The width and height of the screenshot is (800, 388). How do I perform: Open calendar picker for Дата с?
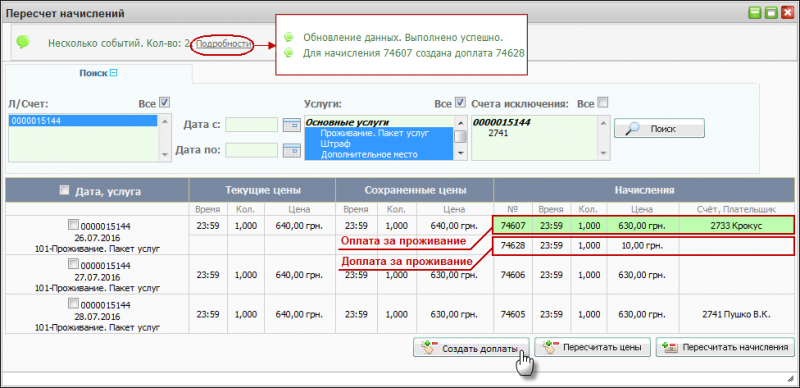tap(292, 125)
